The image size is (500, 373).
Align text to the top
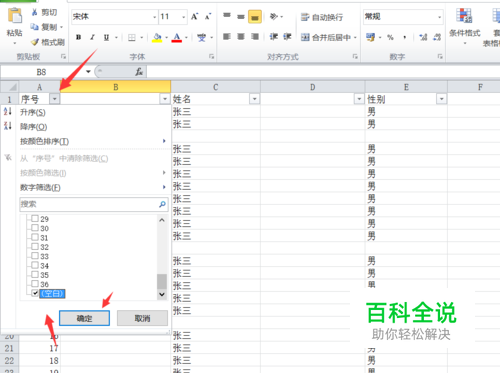(227, 16)
